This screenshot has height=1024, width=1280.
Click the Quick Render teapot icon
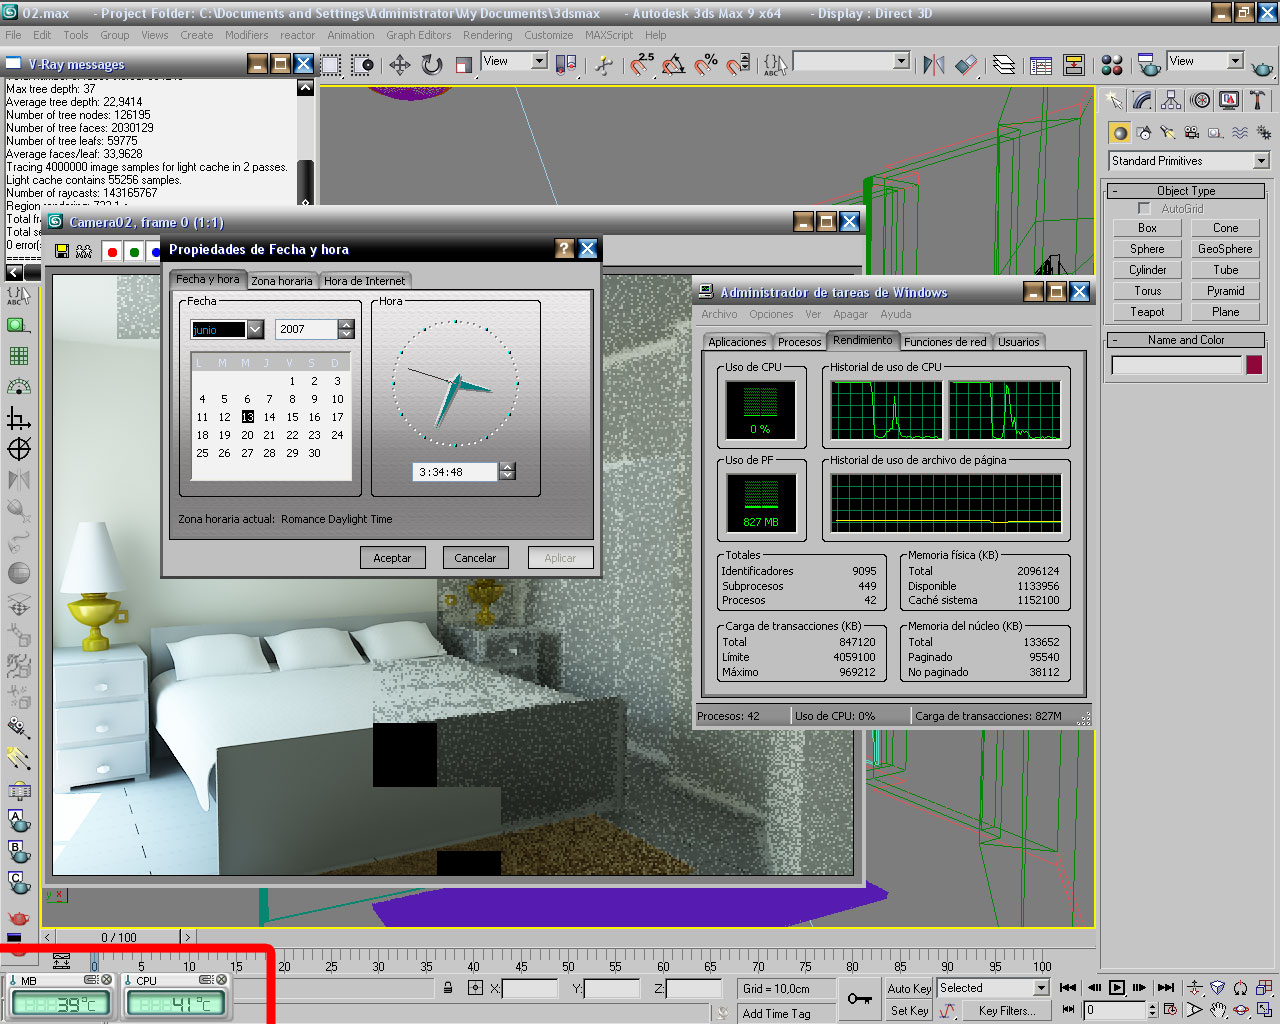1262,67
